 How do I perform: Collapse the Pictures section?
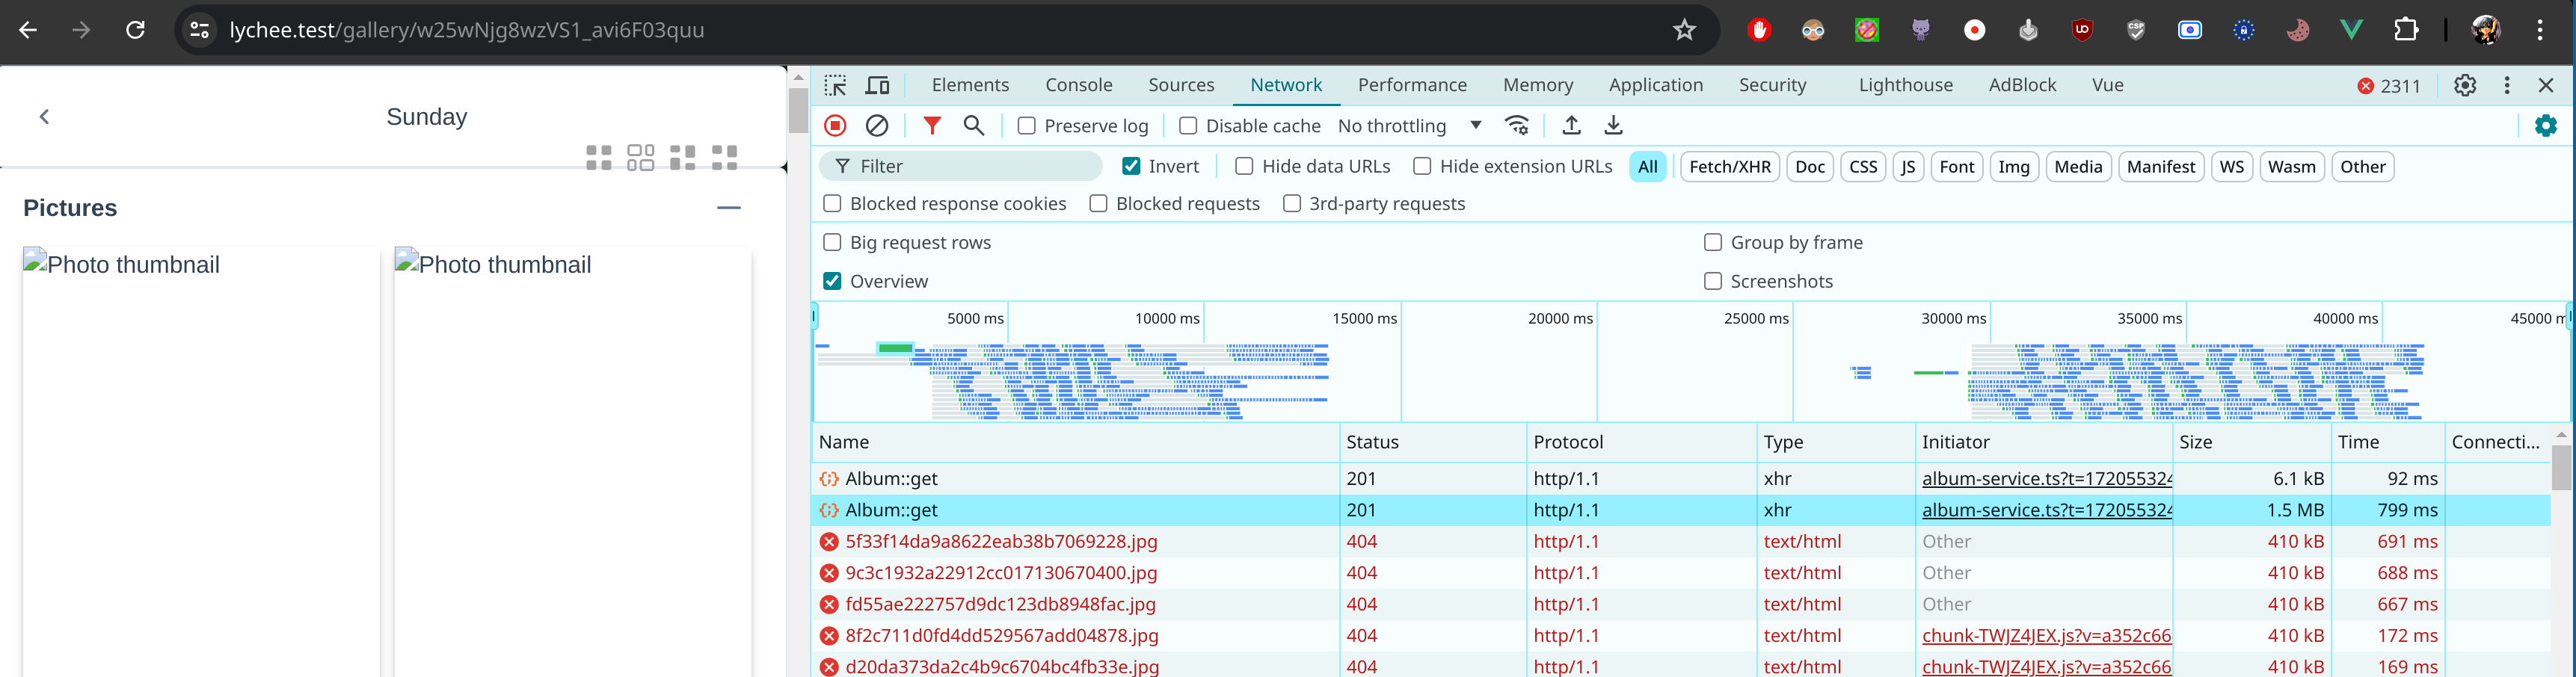[x=729, y=208]
